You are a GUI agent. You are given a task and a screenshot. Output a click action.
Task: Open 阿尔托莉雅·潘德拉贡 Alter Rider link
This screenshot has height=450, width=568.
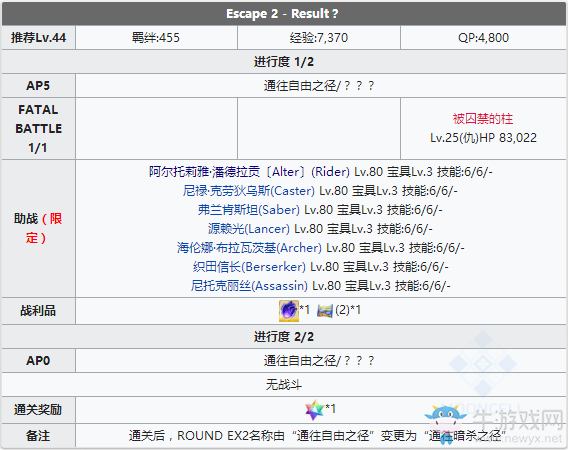[x=249, y=172]
